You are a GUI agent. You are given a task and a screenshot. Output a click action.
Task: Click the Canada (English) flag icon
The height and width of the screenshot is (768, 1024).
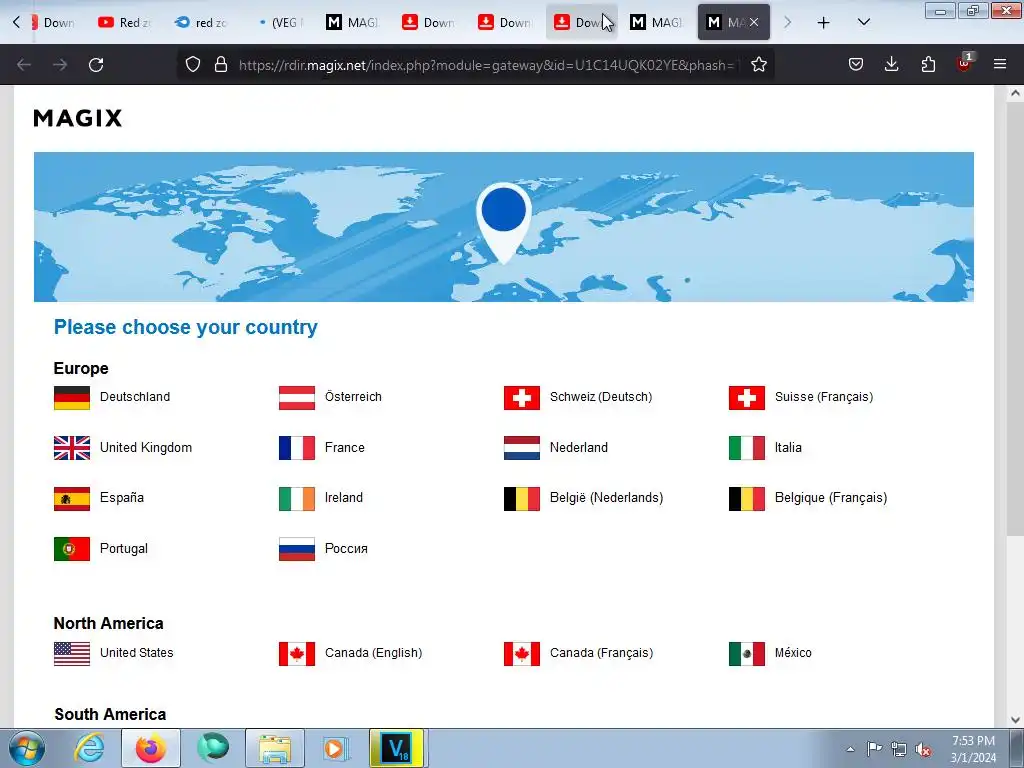click(x=296, y=654)
